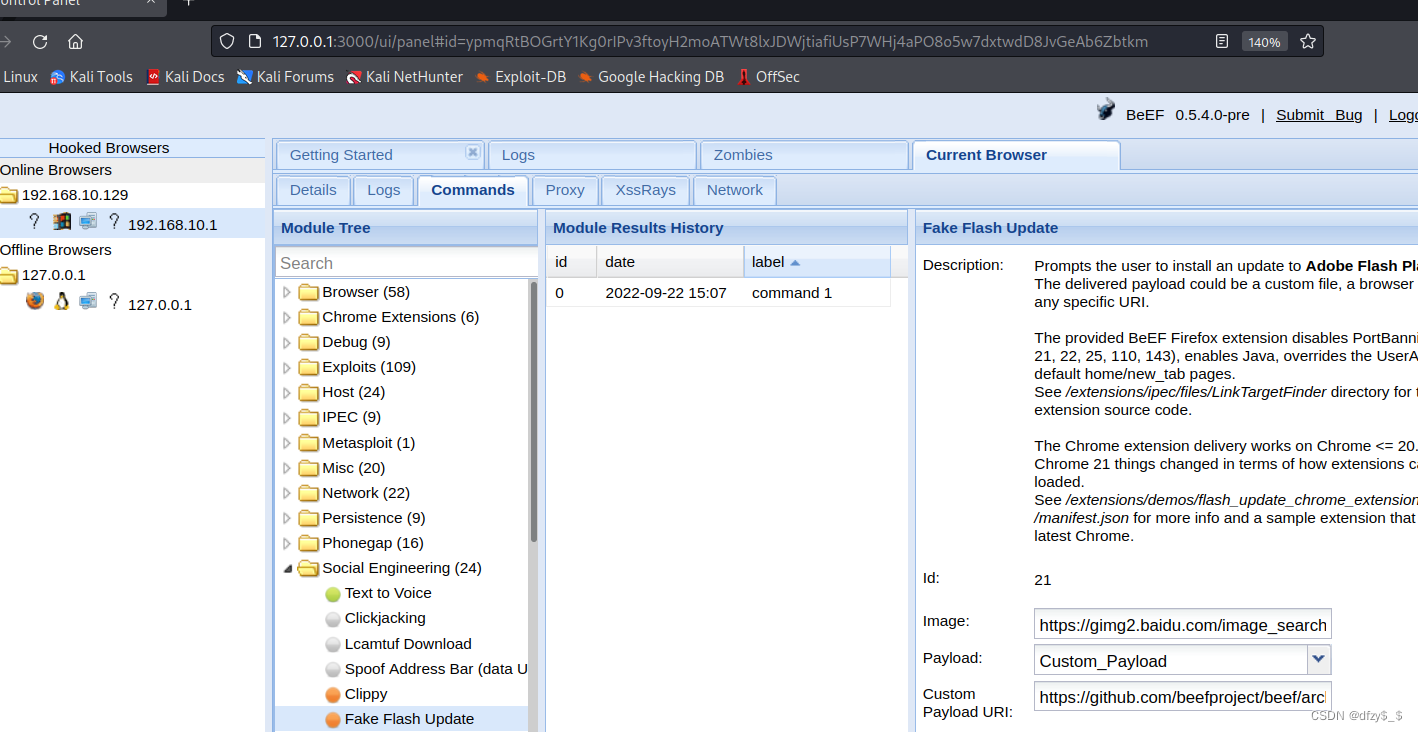Open the XssRays sub-tab
Viewport: 1418px width, 732px height.
coord(645,190)
